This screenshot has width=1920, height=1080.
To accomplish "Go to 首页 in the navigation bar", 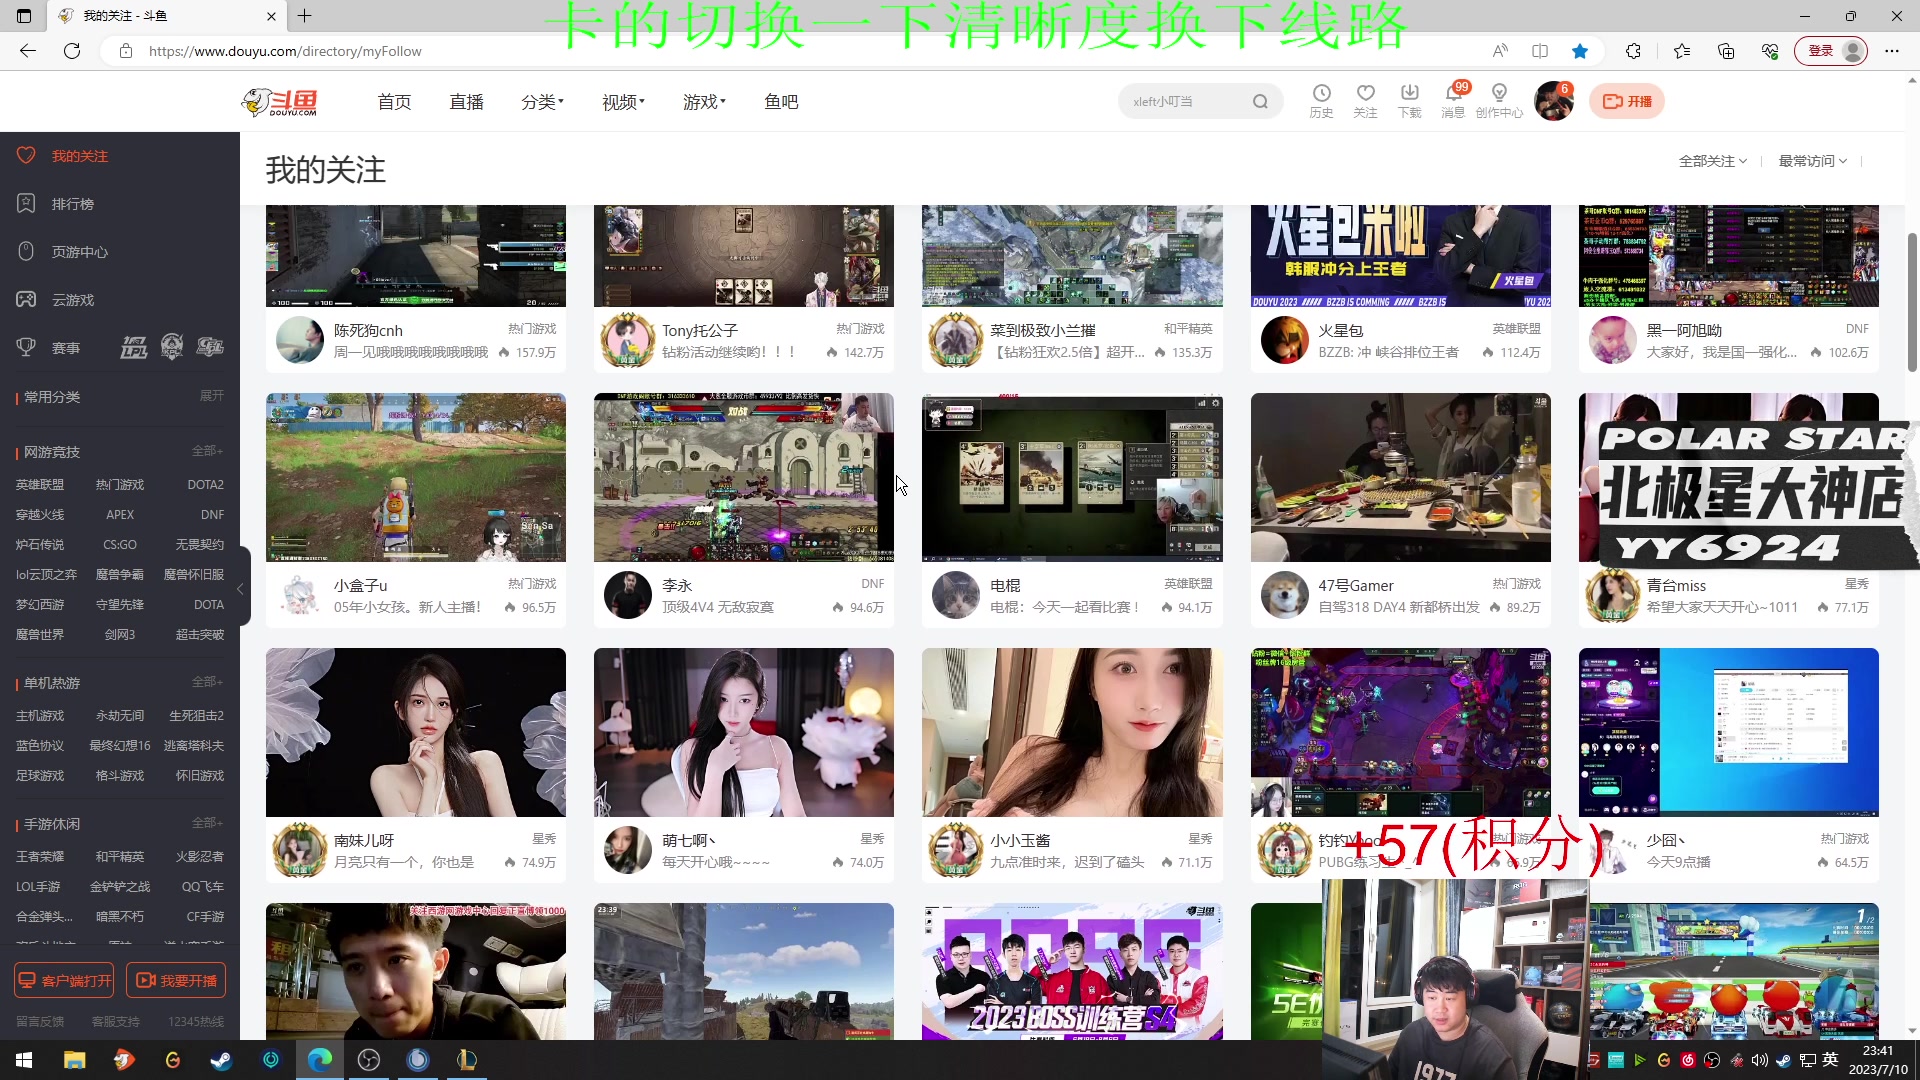I will [394, 100].
